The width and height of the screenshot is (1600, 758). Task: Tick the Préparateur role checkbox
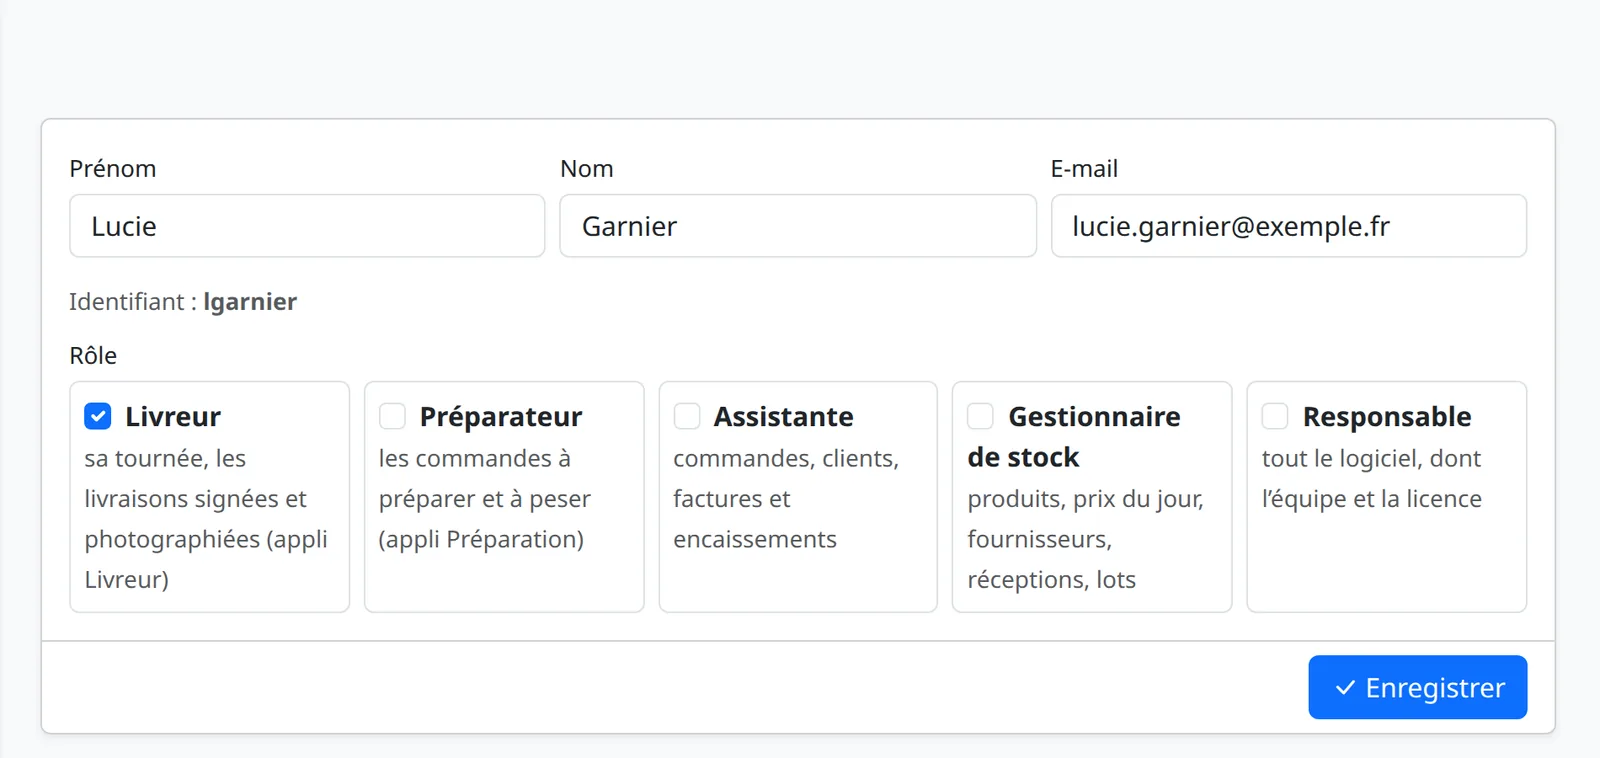pyautogui.click(x=392, y=416)
